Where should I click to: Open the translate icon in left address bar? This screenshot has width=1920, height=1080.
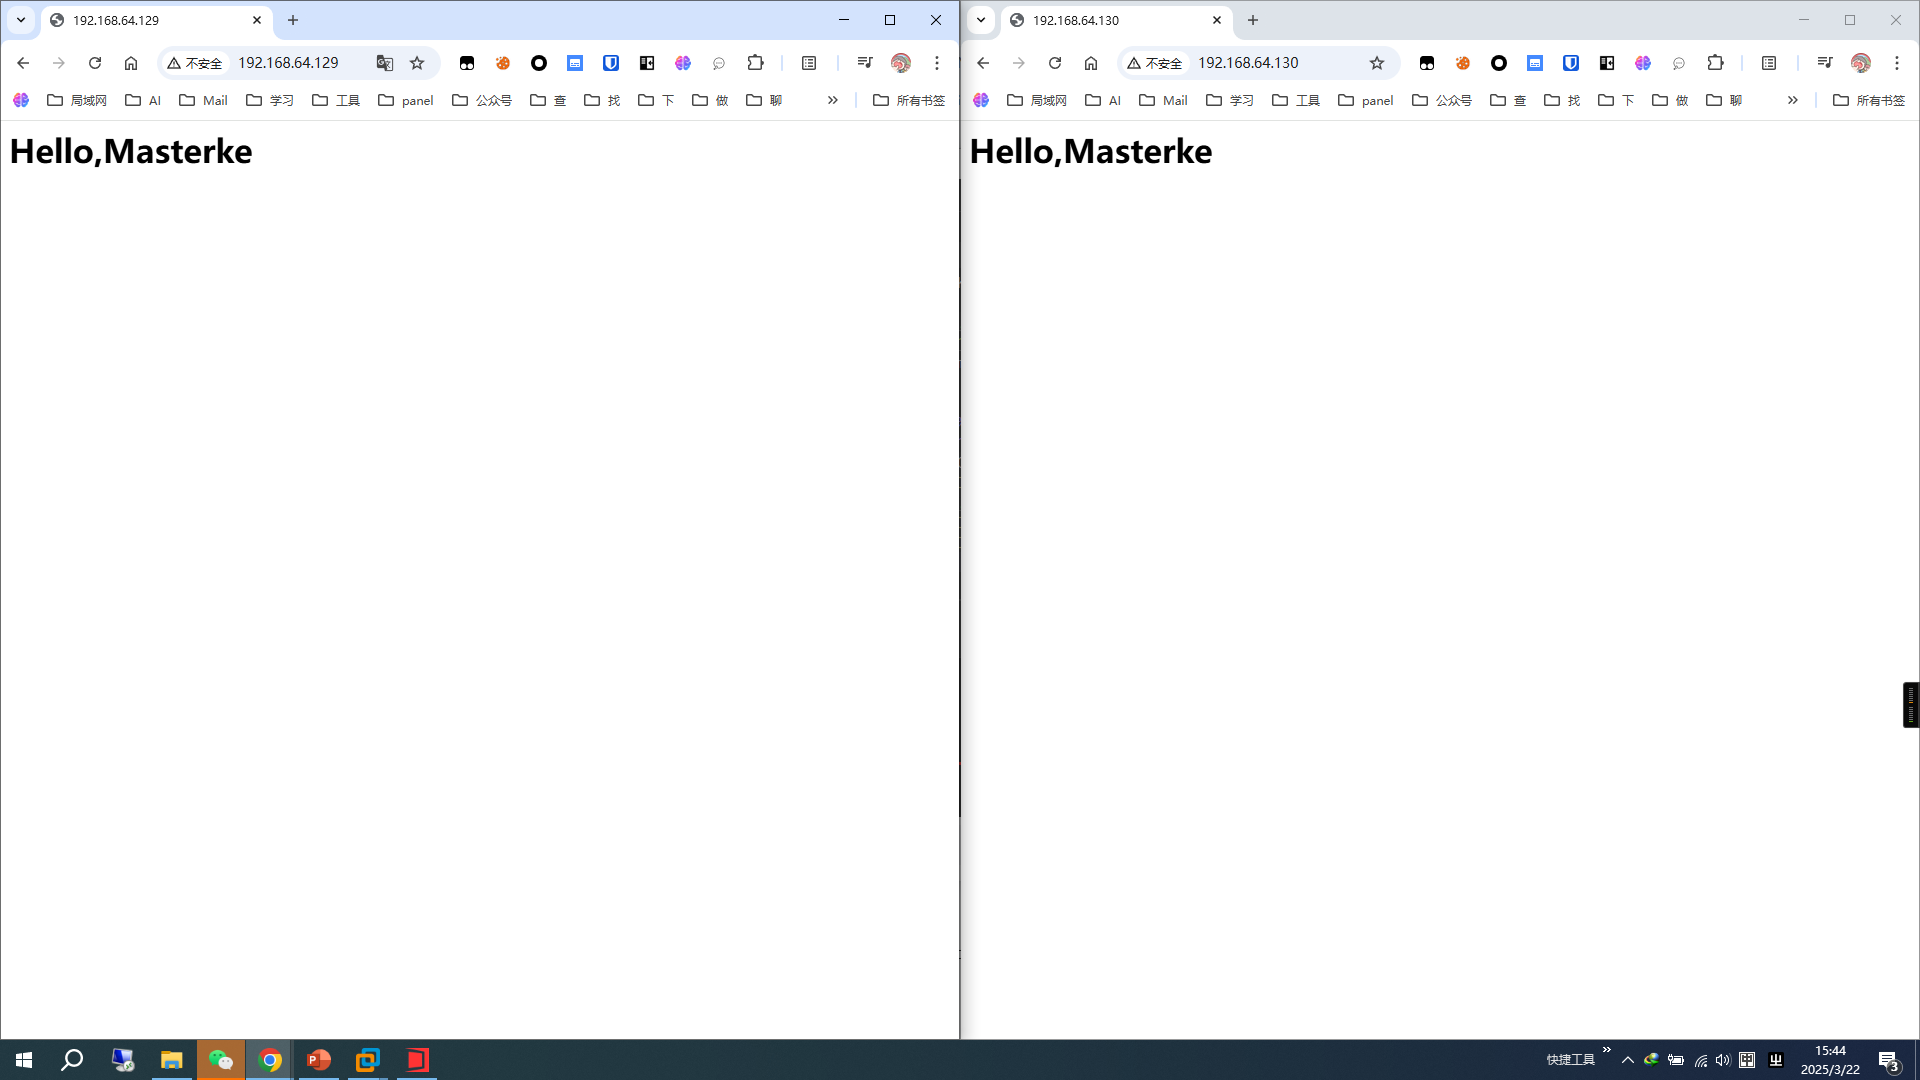[385, 63]
